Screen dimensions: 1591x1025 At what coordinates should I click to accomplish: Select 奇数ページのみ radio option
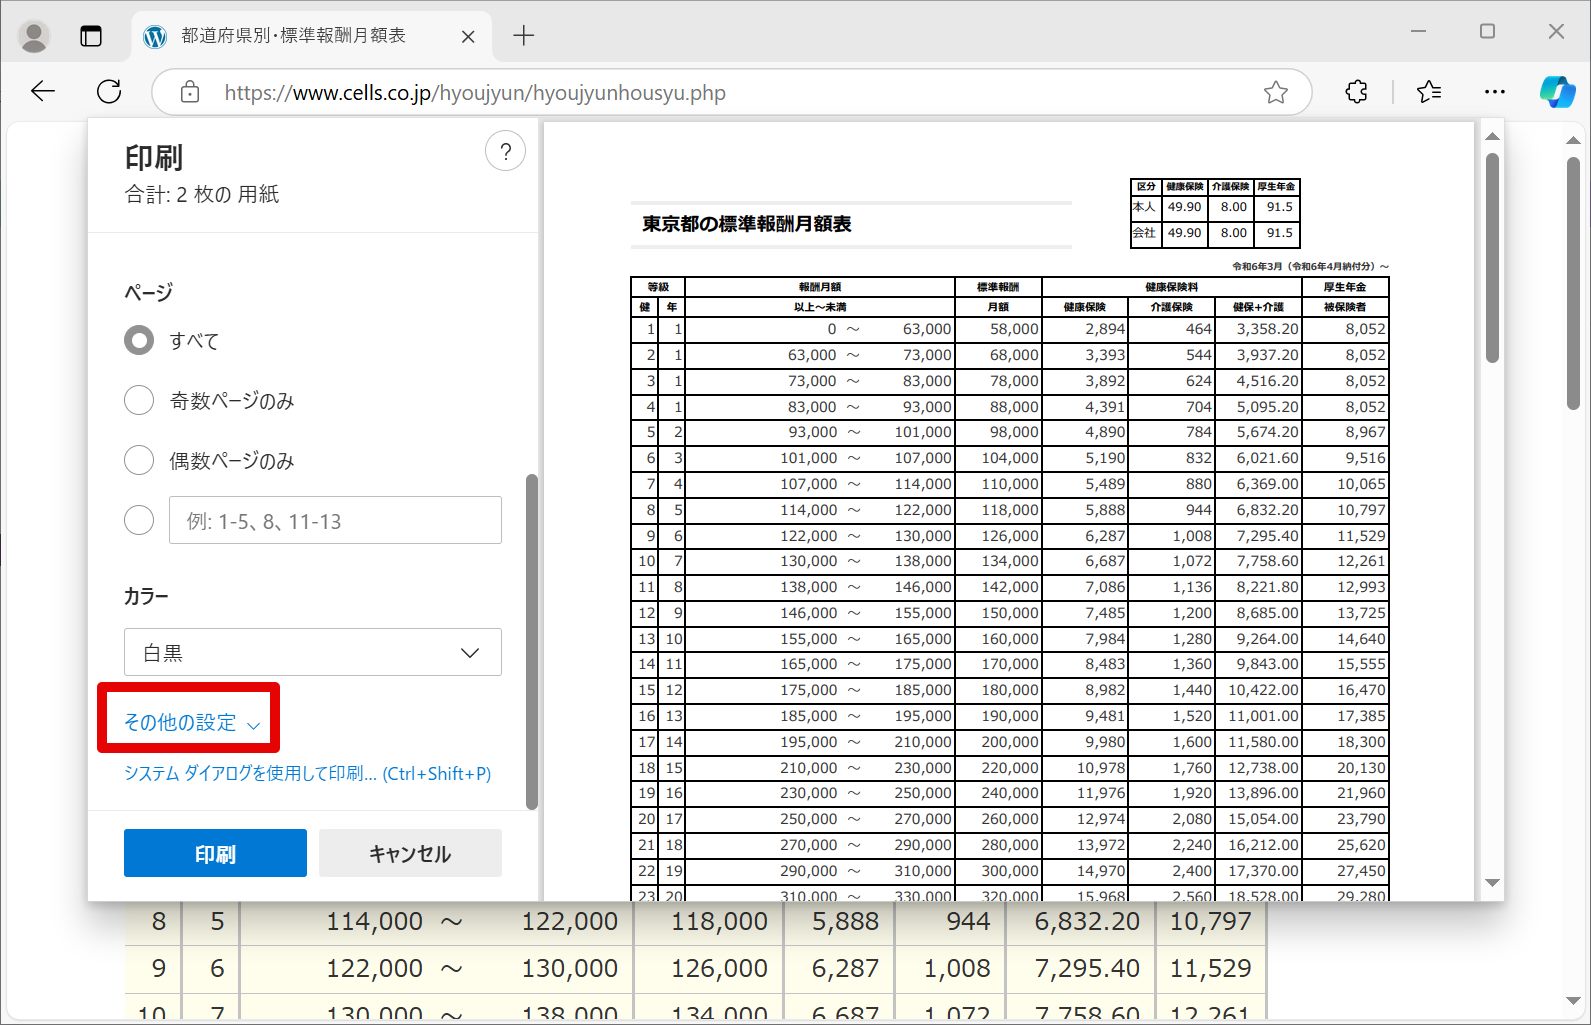click(x=139, y=401)
